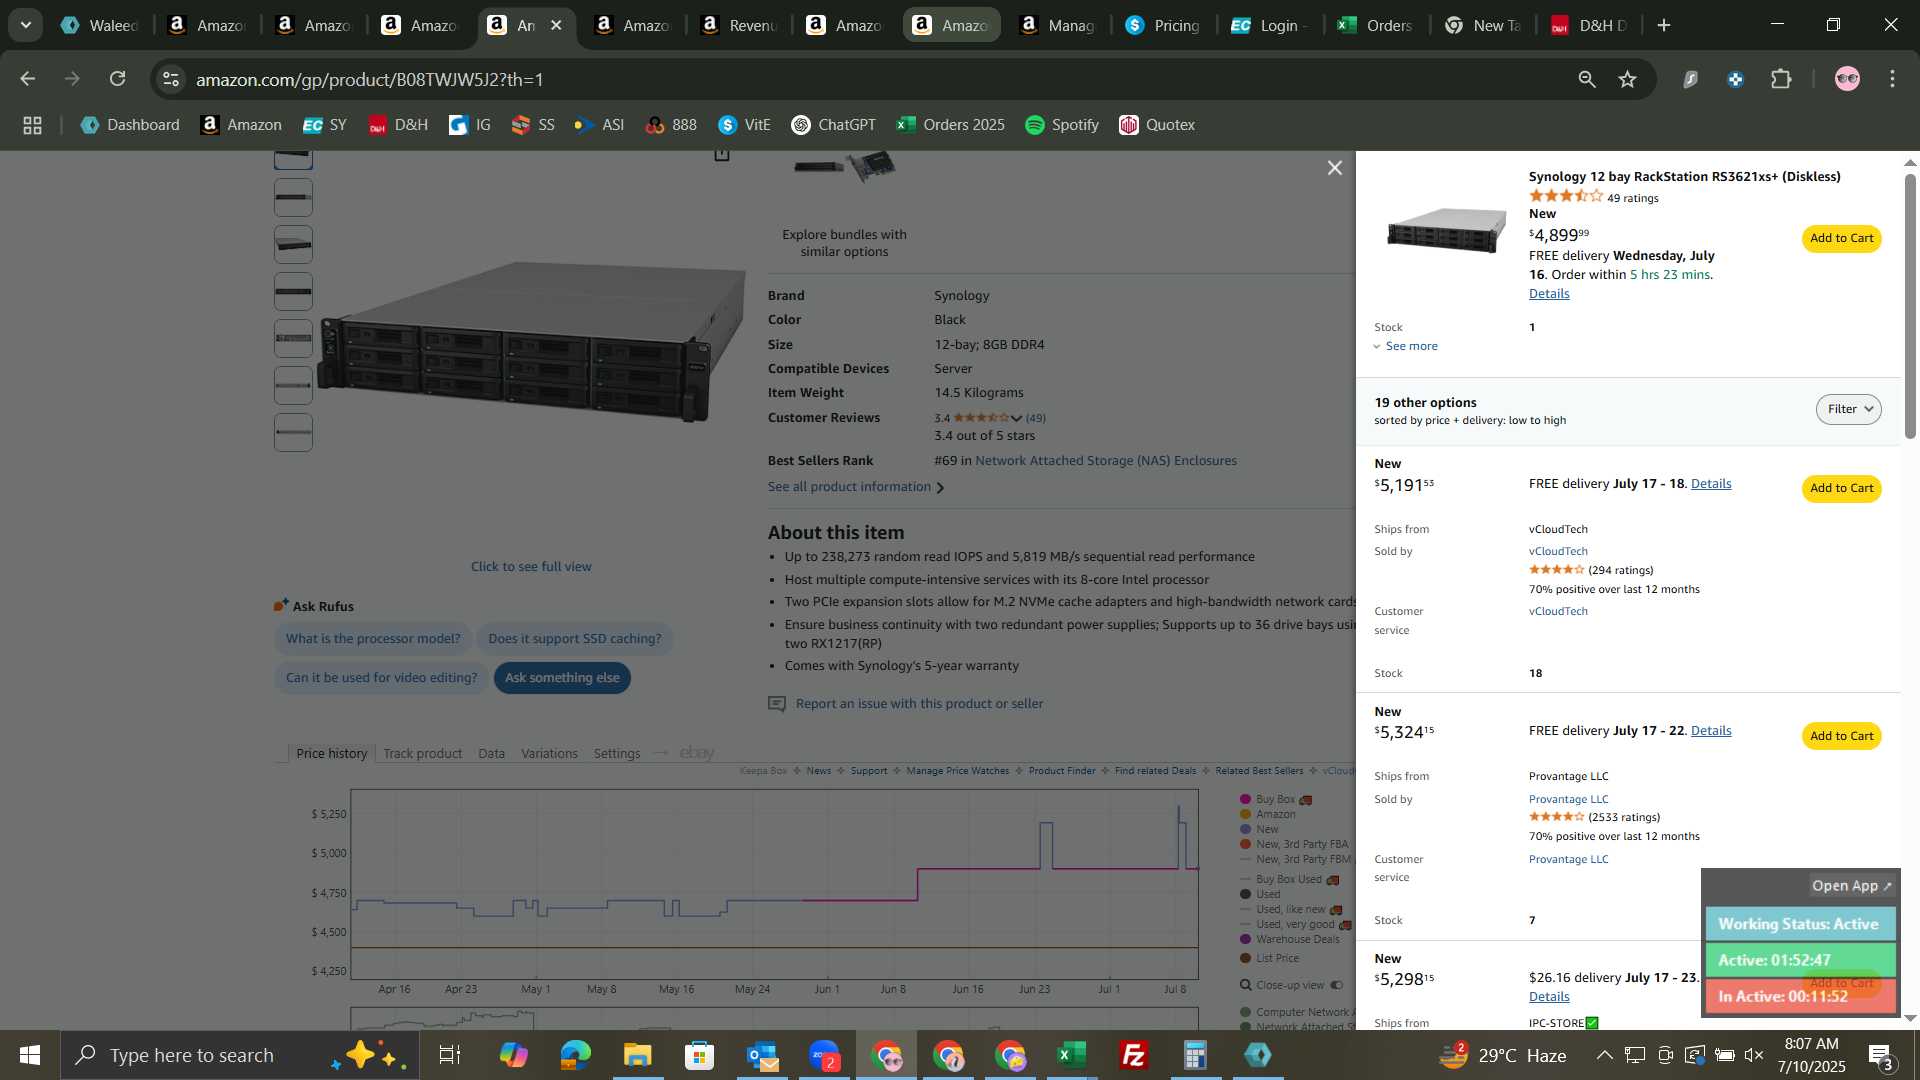Open the browser profile avatar
This screenshot has width=1920, height=1080.
tap(1847, 79)
